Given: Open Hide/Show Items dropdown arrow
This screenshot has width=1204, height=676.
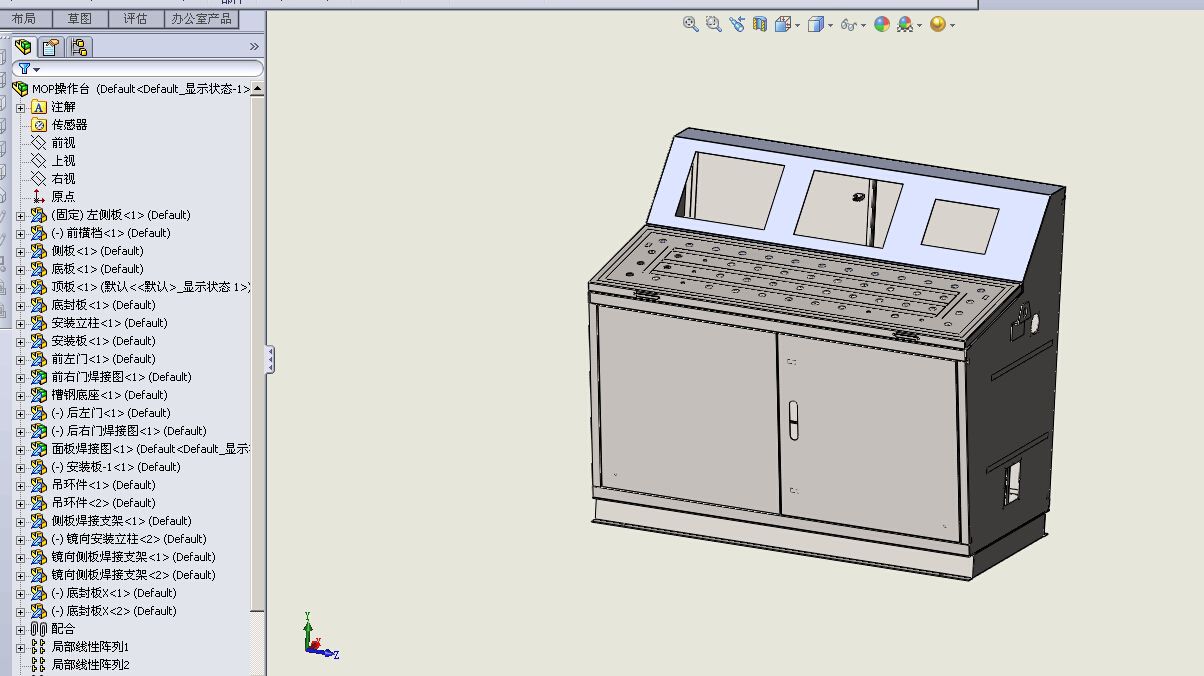Looking at the screenshot, I should 862,26.
